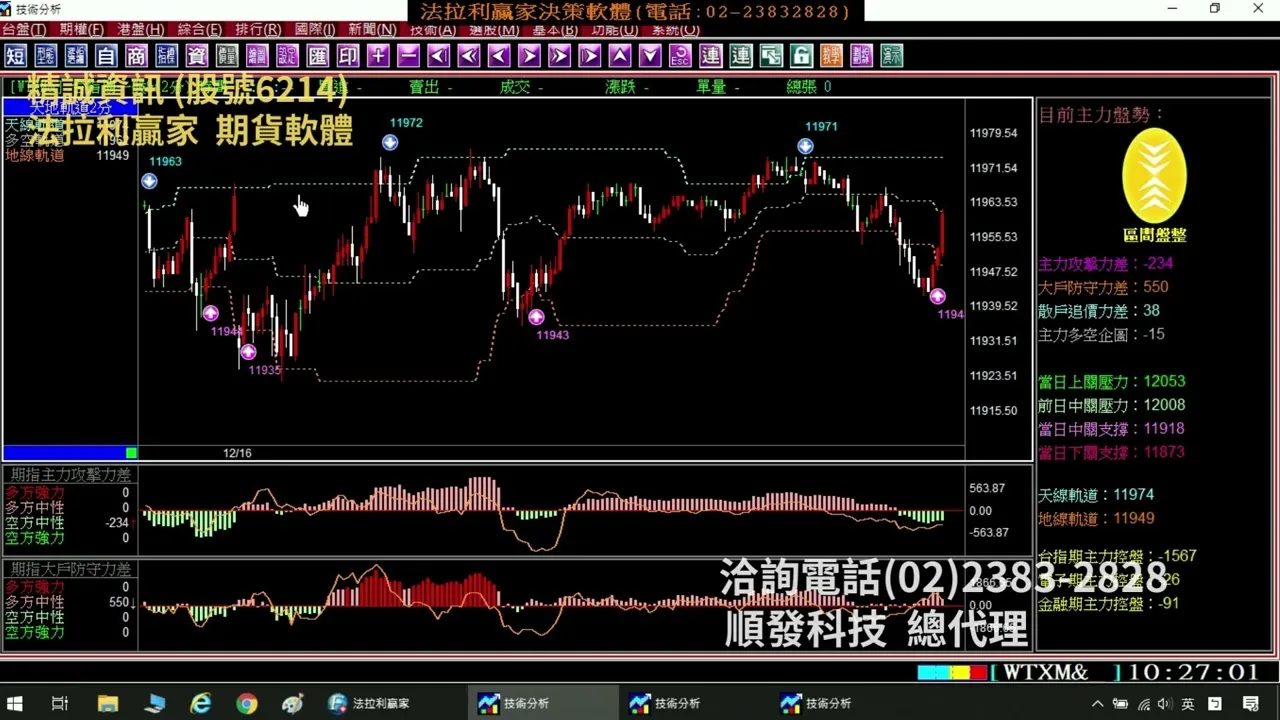Open the 型態 pattern toolbar icon

pyautogui.click(x=46, y=55)
